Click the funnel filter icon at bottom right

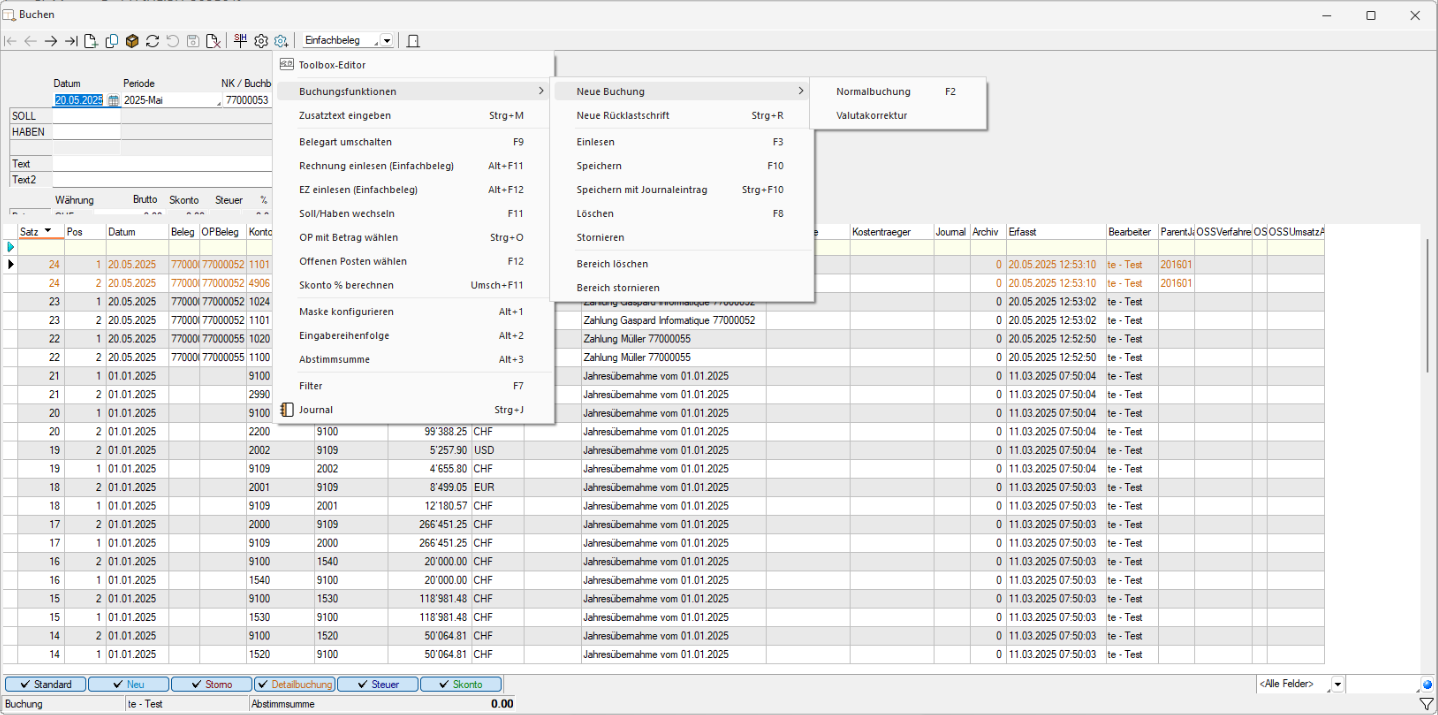pos(1426,704)
